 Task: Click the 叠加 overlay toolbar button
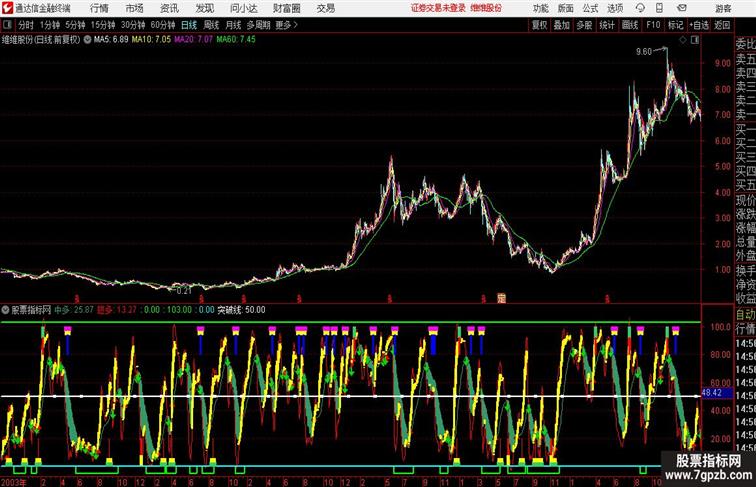point(562,25)
